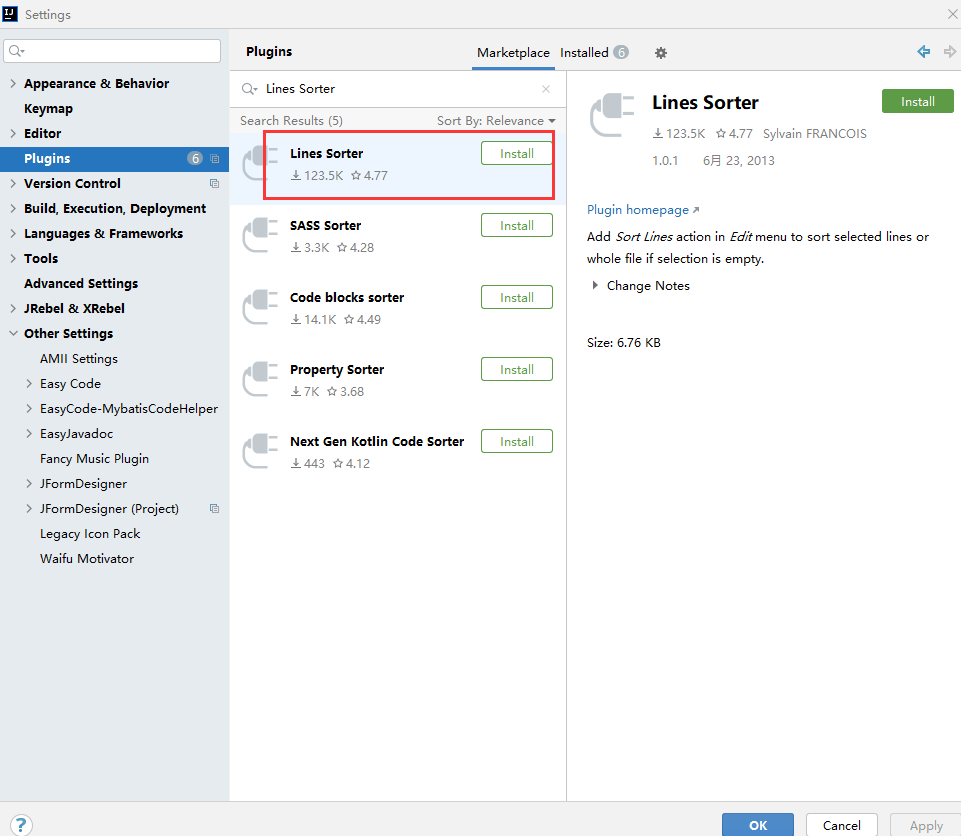Expand the Easy Code node
961x836 pixels.
[29, 384]
